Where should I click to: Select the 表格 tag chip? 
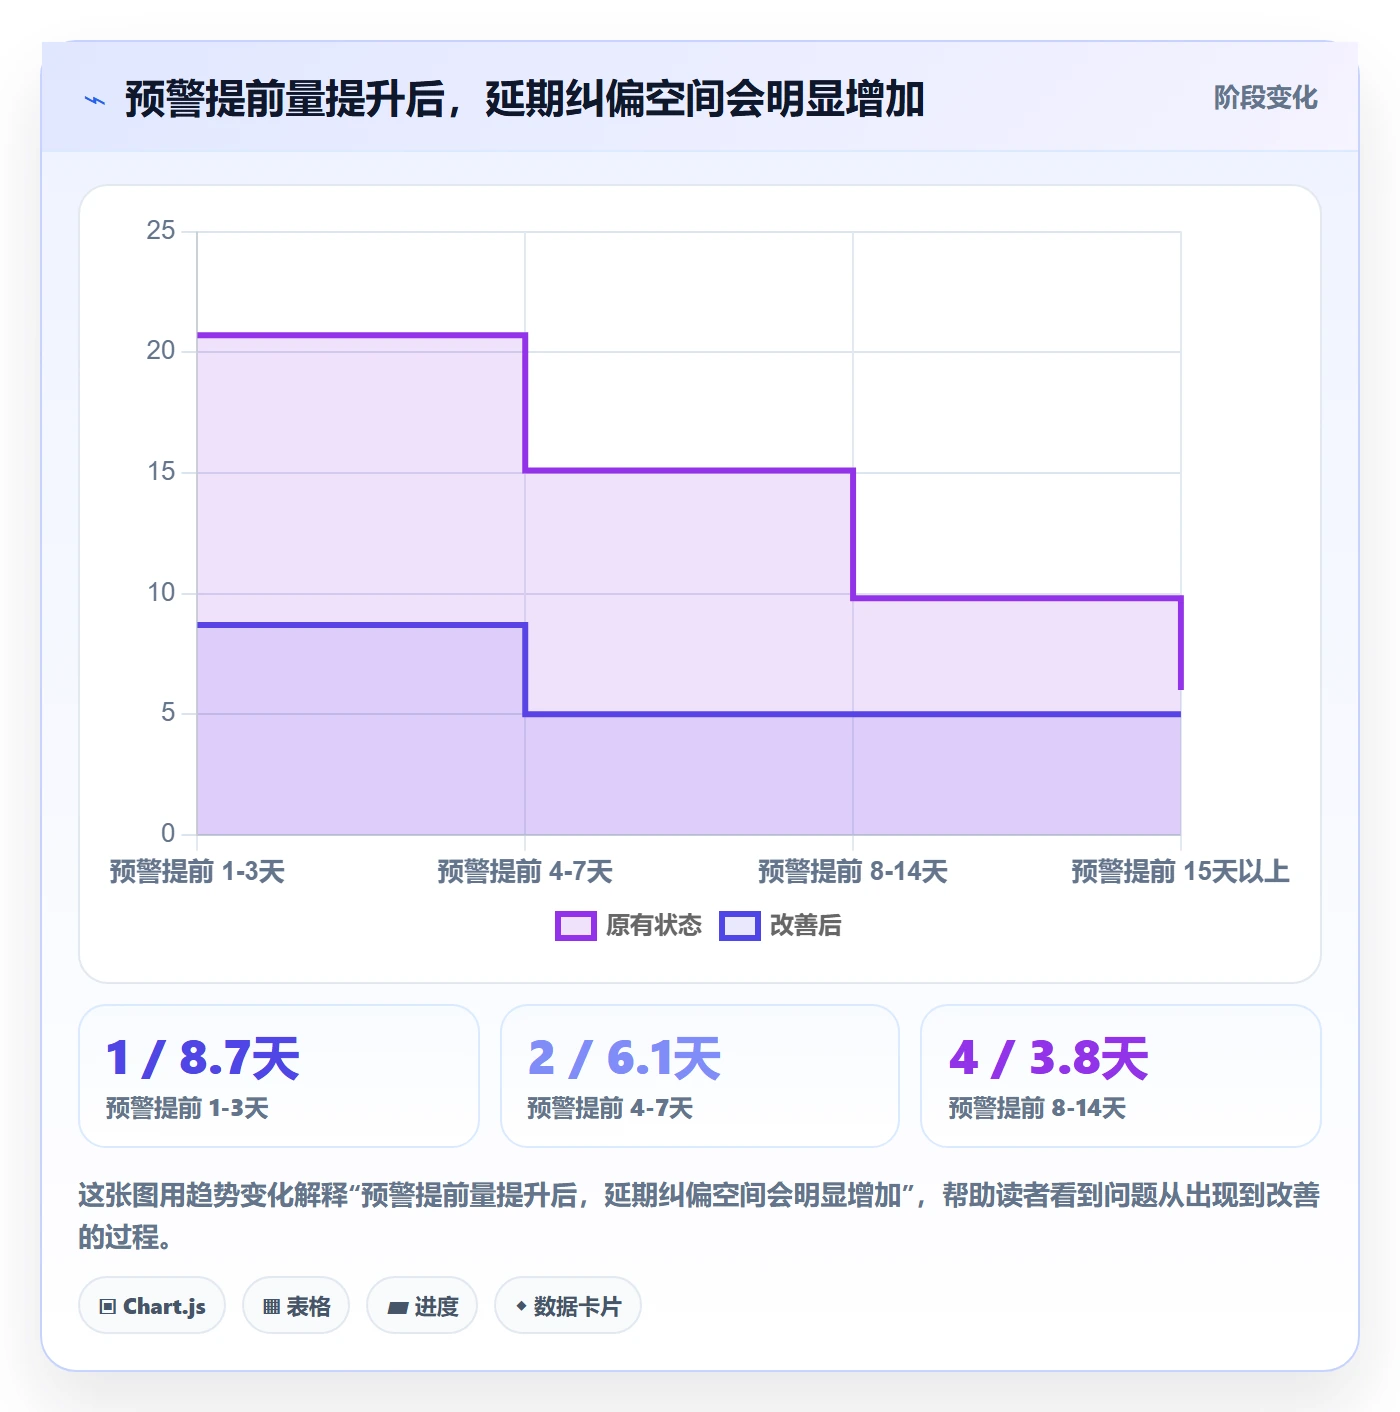(x=296, y=1306)
